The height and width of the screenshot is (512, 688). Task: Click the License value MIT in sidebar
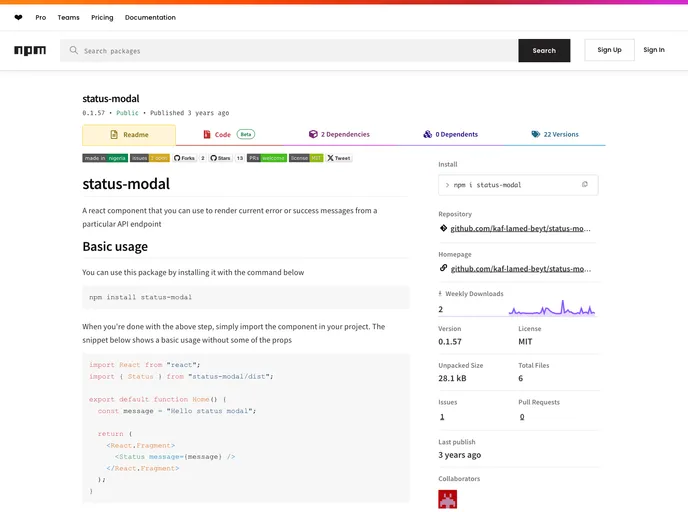click(x=525, y=341)
